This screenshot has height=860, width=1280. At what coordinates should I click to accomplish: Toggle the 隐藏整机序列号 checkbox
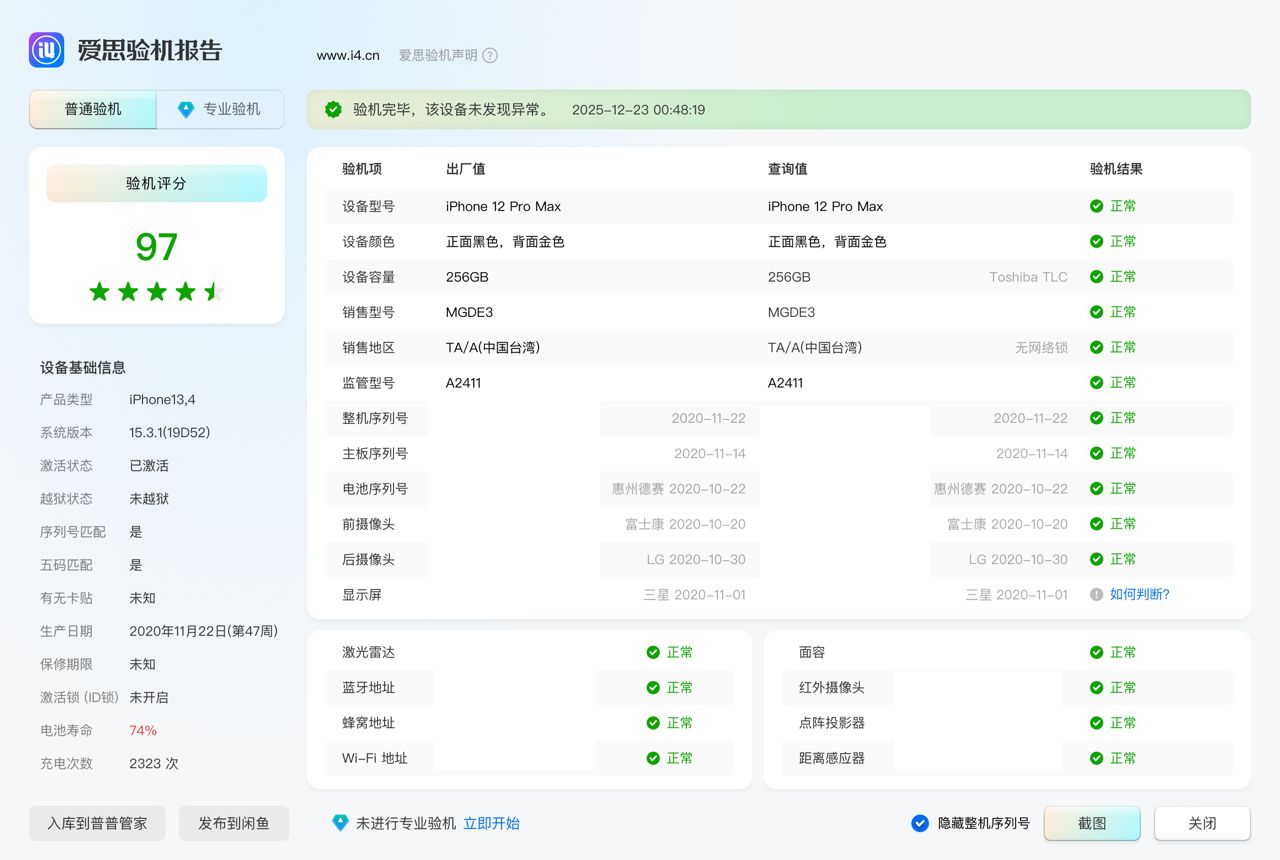point(920,823)
